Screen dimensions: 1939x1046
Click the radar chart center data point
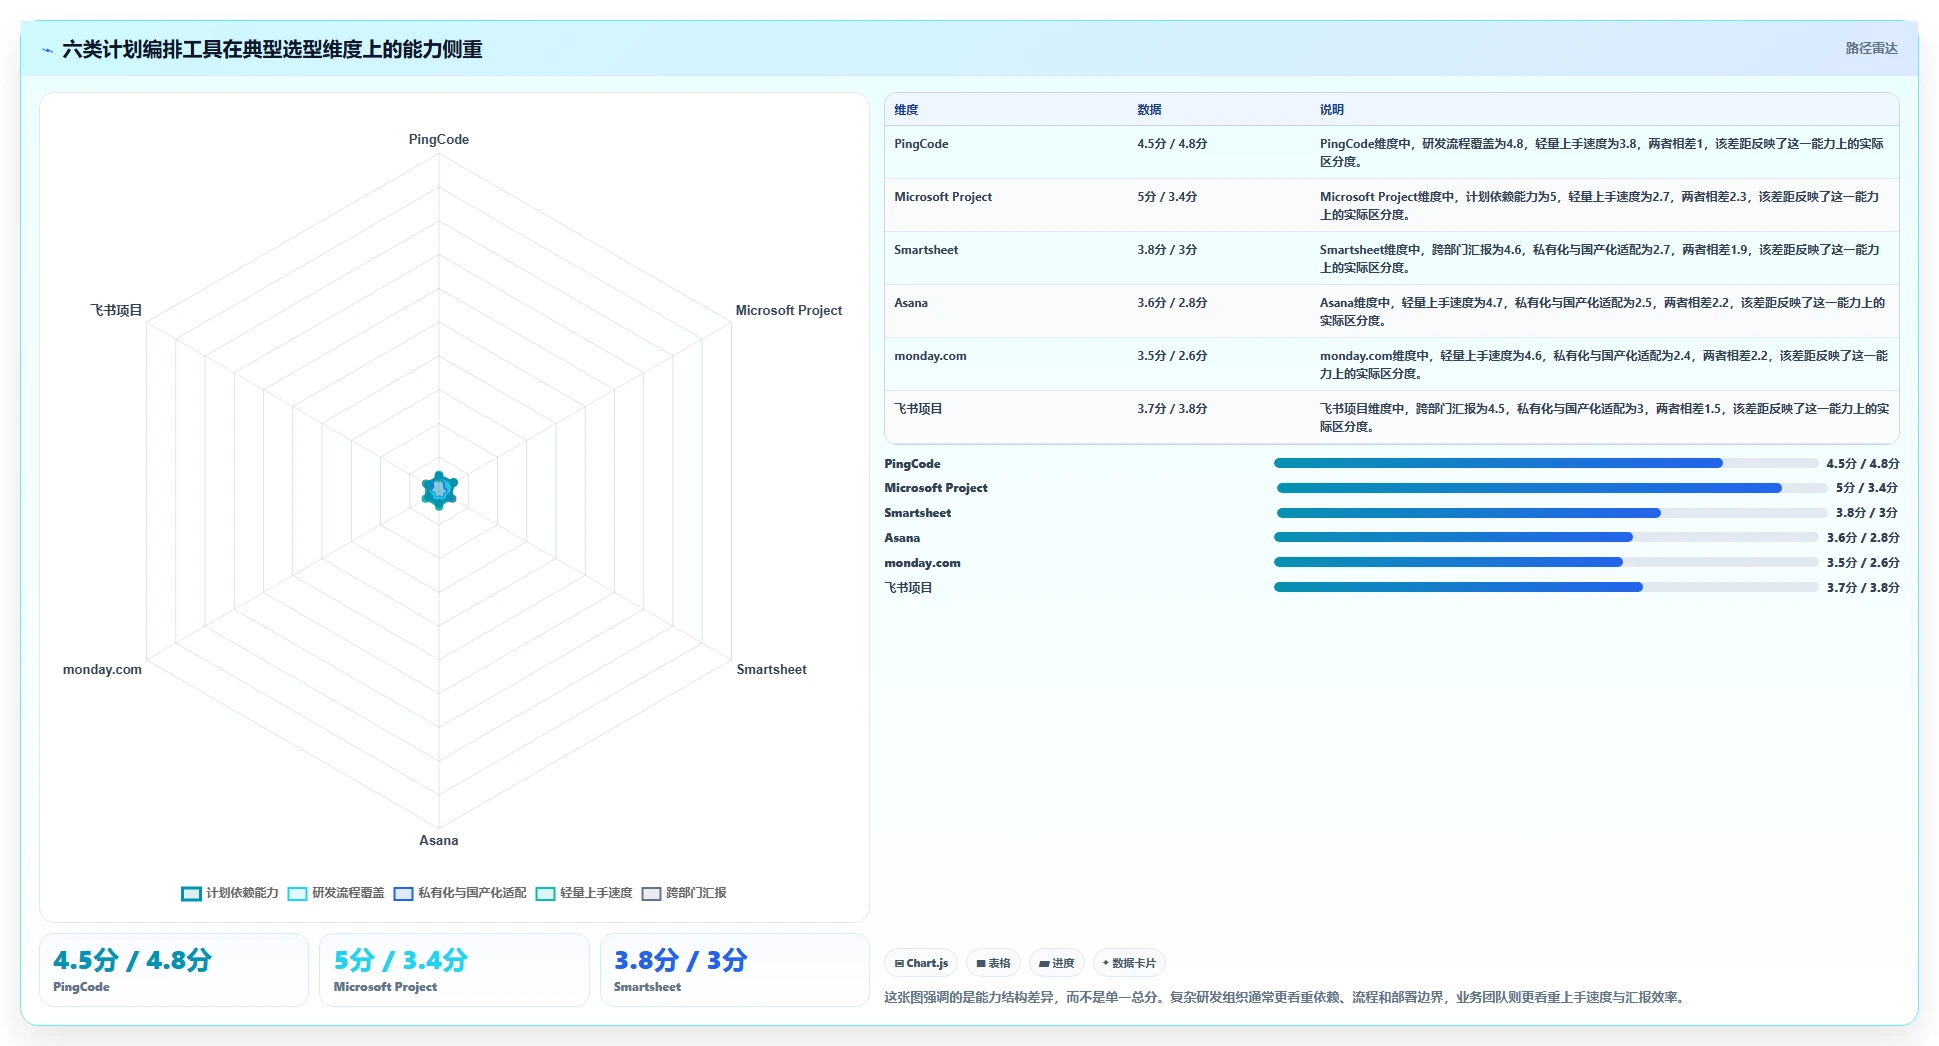(x=439, y=490)
